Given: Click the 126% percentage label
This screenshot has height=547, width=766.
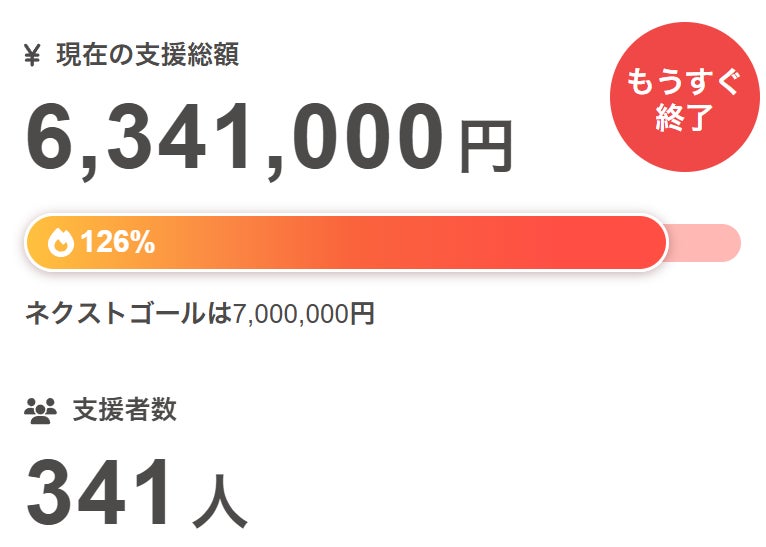Looking at the screenshot, I should point(117,242).
